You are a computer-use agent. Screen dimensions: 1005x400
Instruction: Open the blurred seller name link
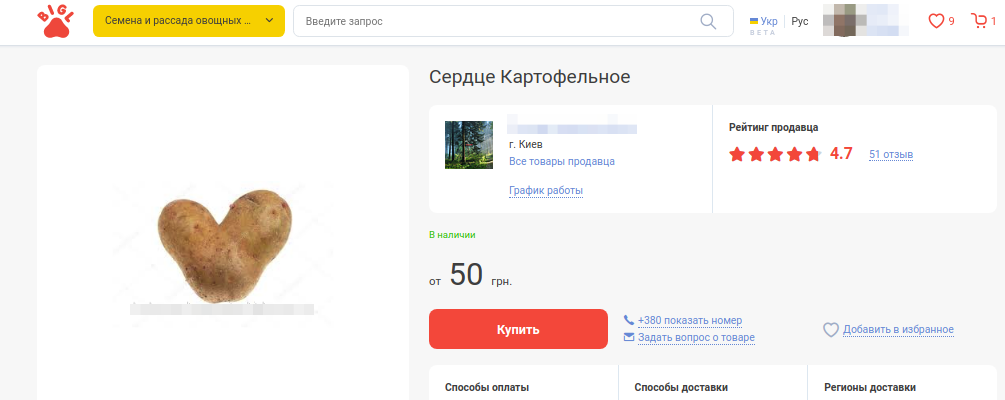pyautogui.click(x=572, y=124)
